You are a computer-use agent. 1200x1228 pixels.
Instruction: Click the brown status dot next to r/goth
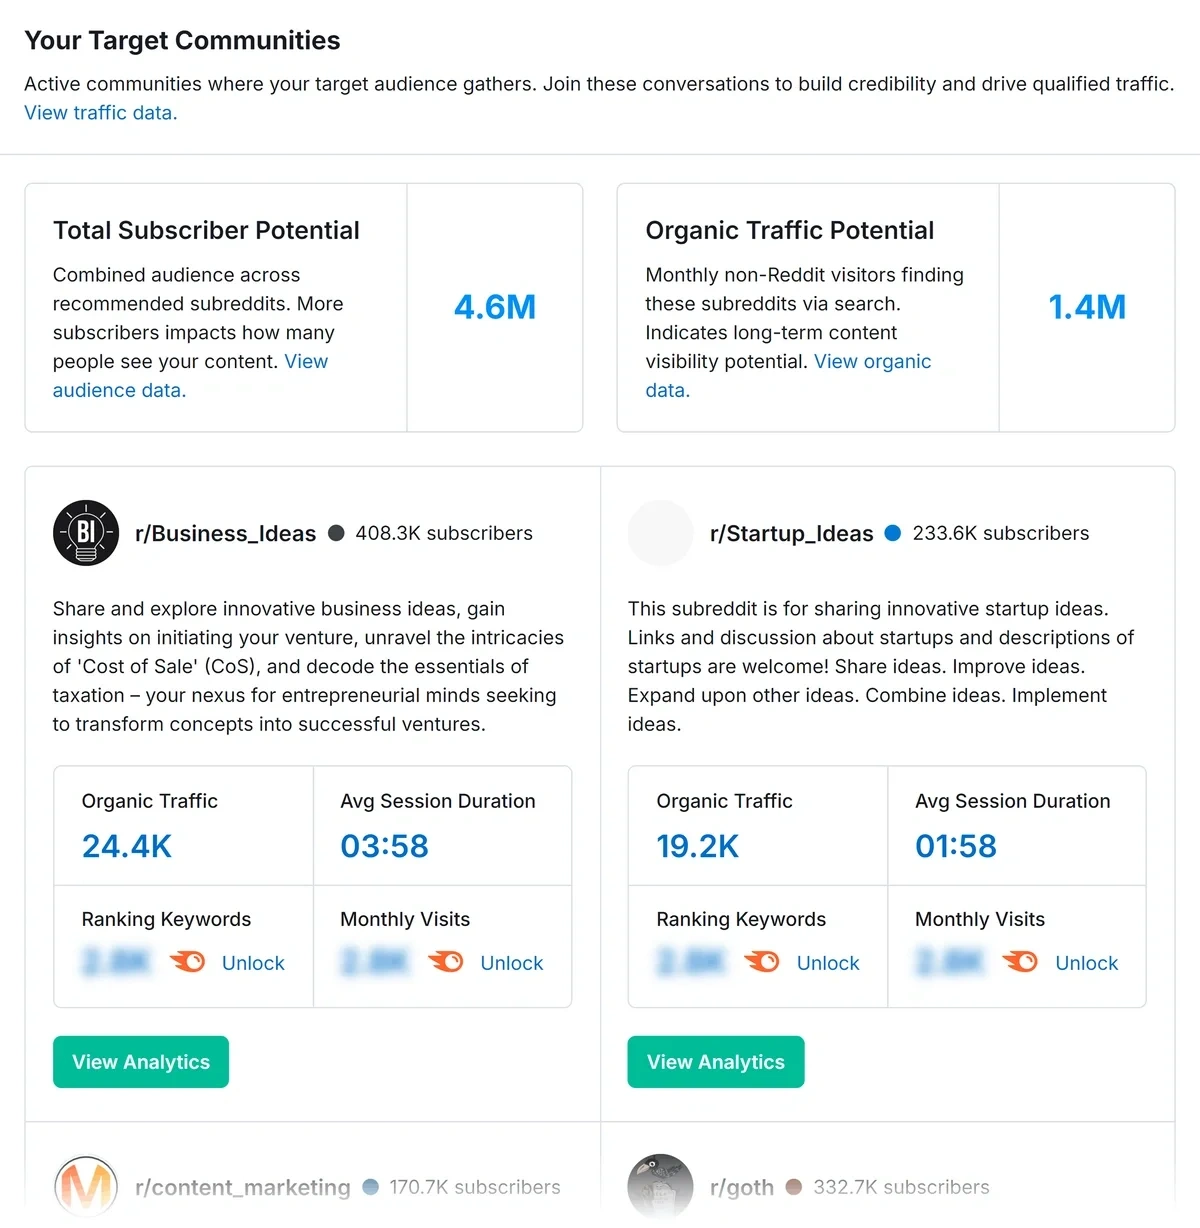click(794, 1187)
